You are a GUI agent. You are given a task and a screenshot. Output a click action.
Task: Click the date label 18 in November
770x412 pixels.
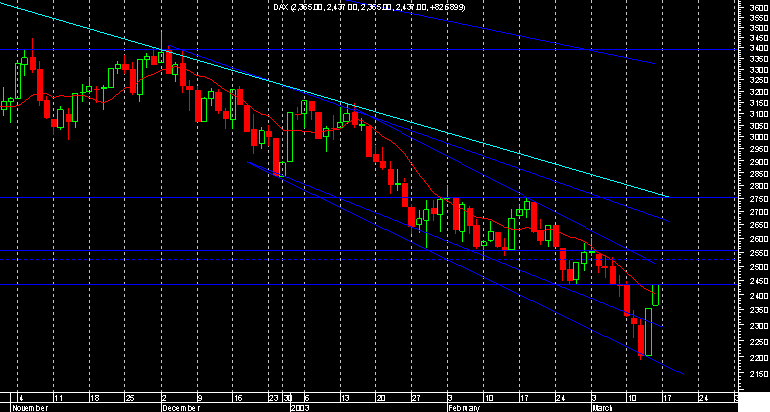coord(93,397)
